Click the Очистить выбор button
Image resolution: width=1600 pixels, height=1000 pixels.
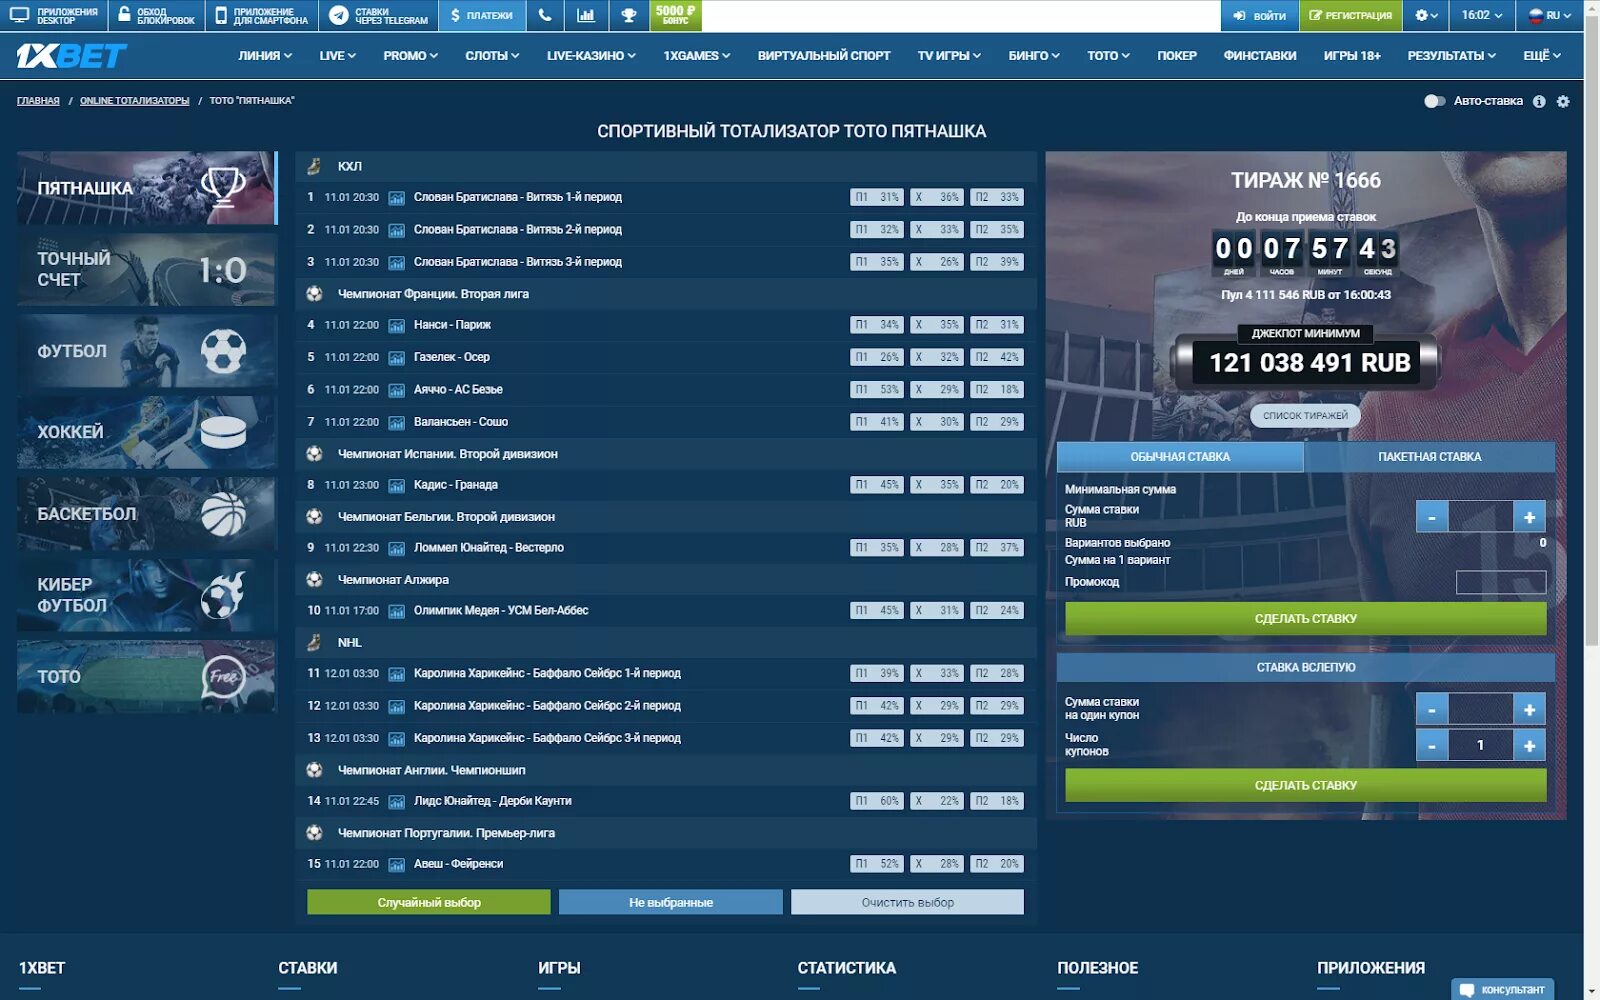pos(907,902)
